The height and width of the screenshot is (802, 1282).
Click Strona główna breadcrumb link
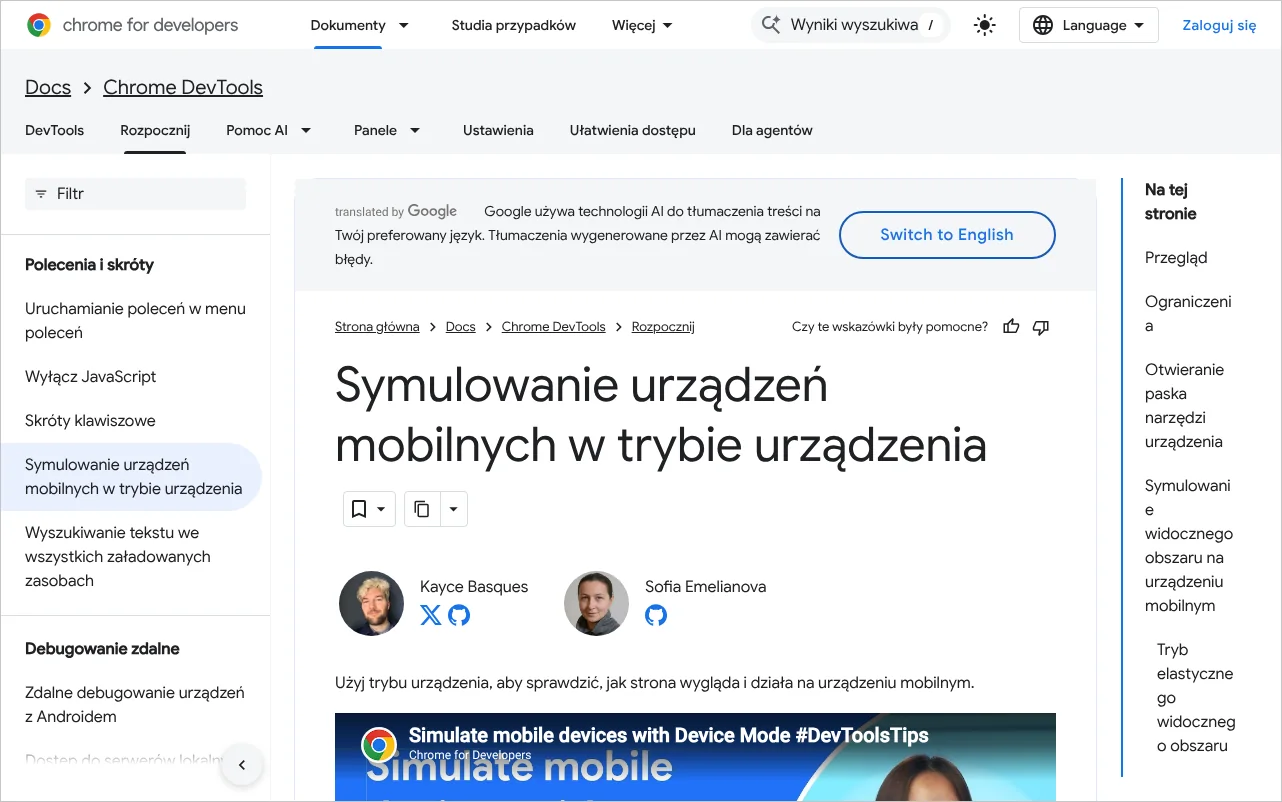click(377, 327)
